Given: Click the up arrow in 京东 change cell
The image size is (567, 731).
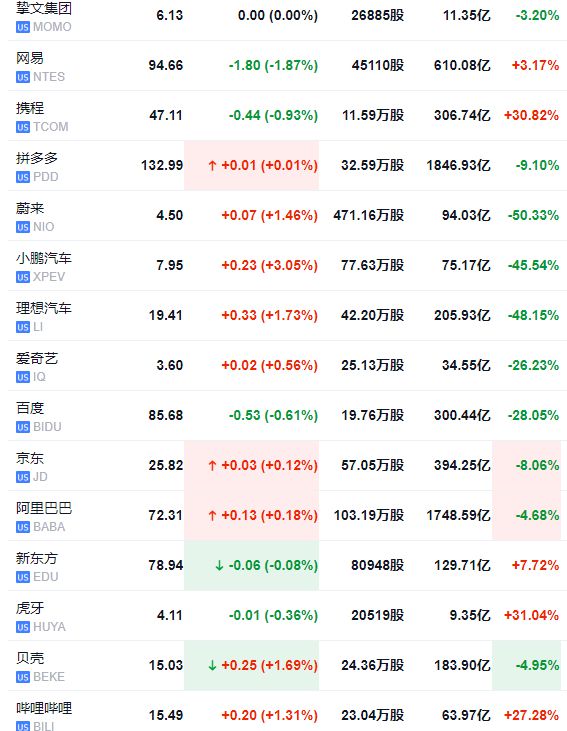Looking at the screenshot, I should pos(212,465).
